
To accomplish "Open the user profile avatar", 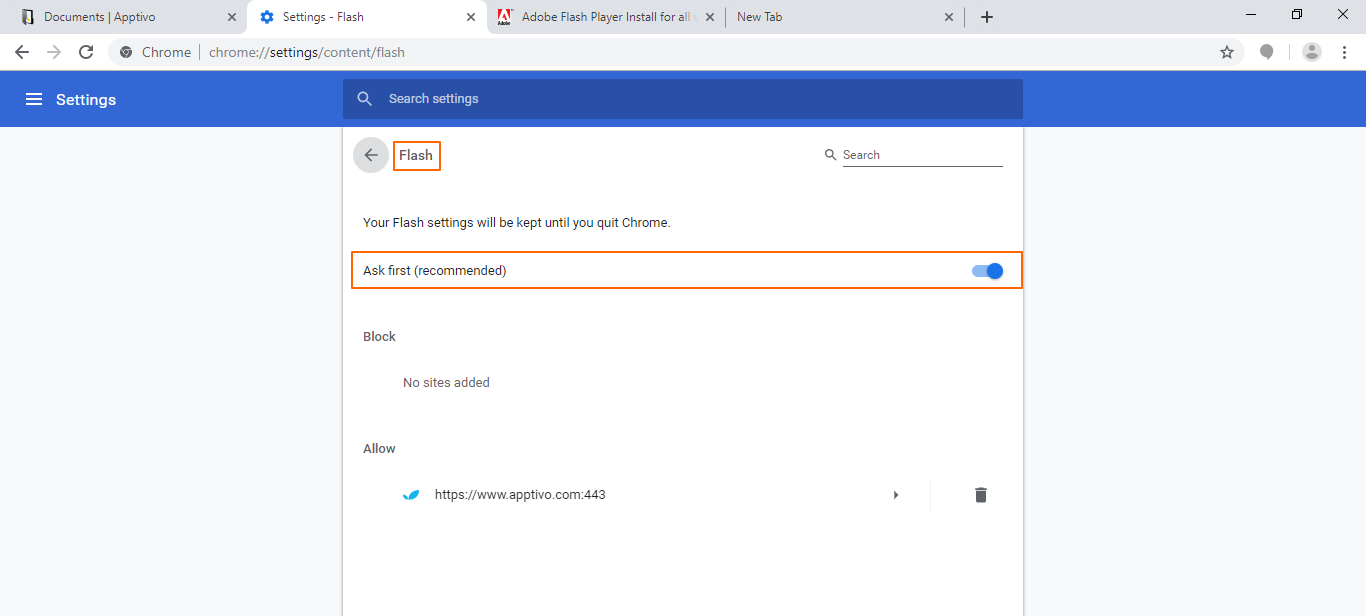I will (x=1312, y=52).
